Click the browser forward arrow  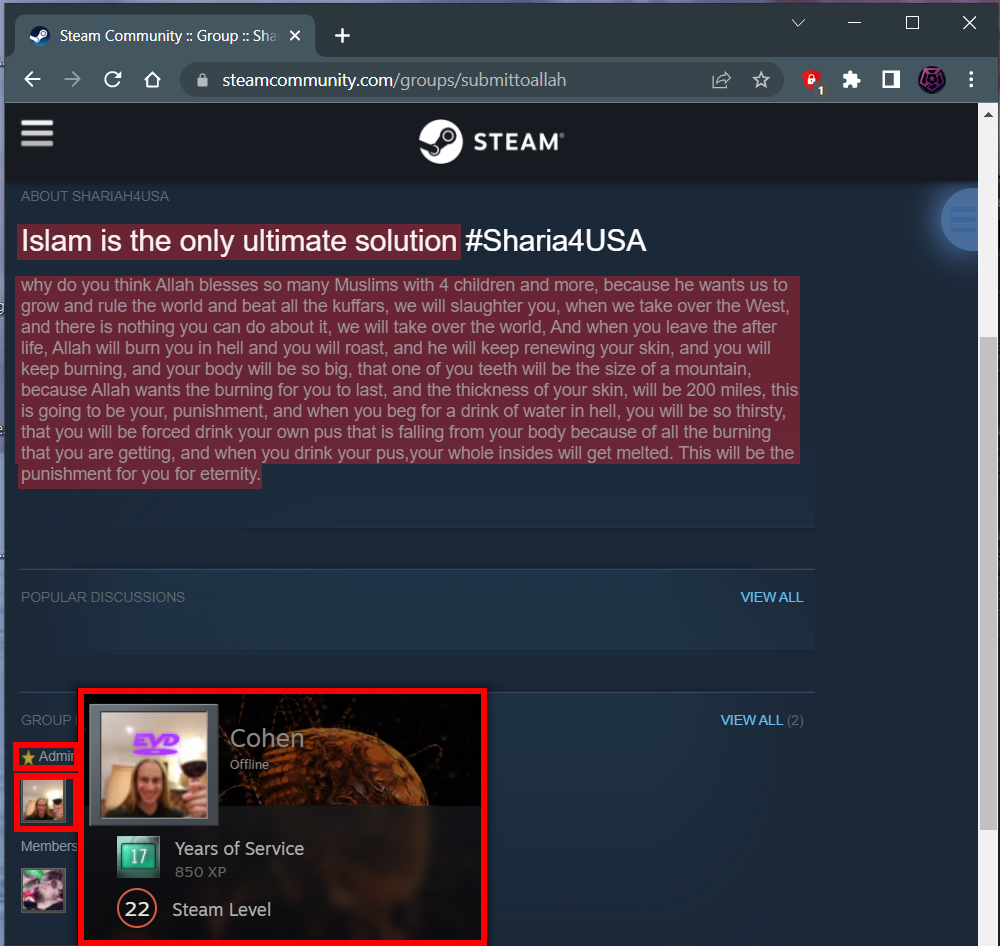point(73,80)
